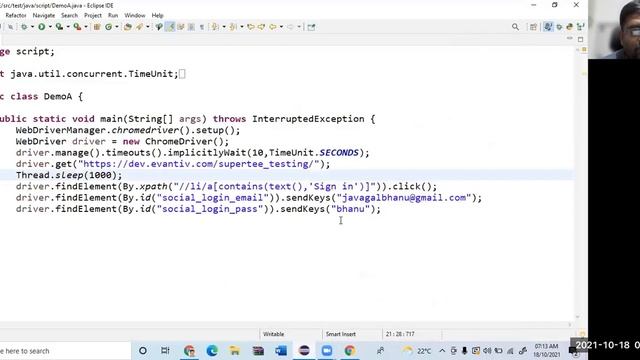Click the Open Perspective icon

pyautogui.click(x=533, y=27)
